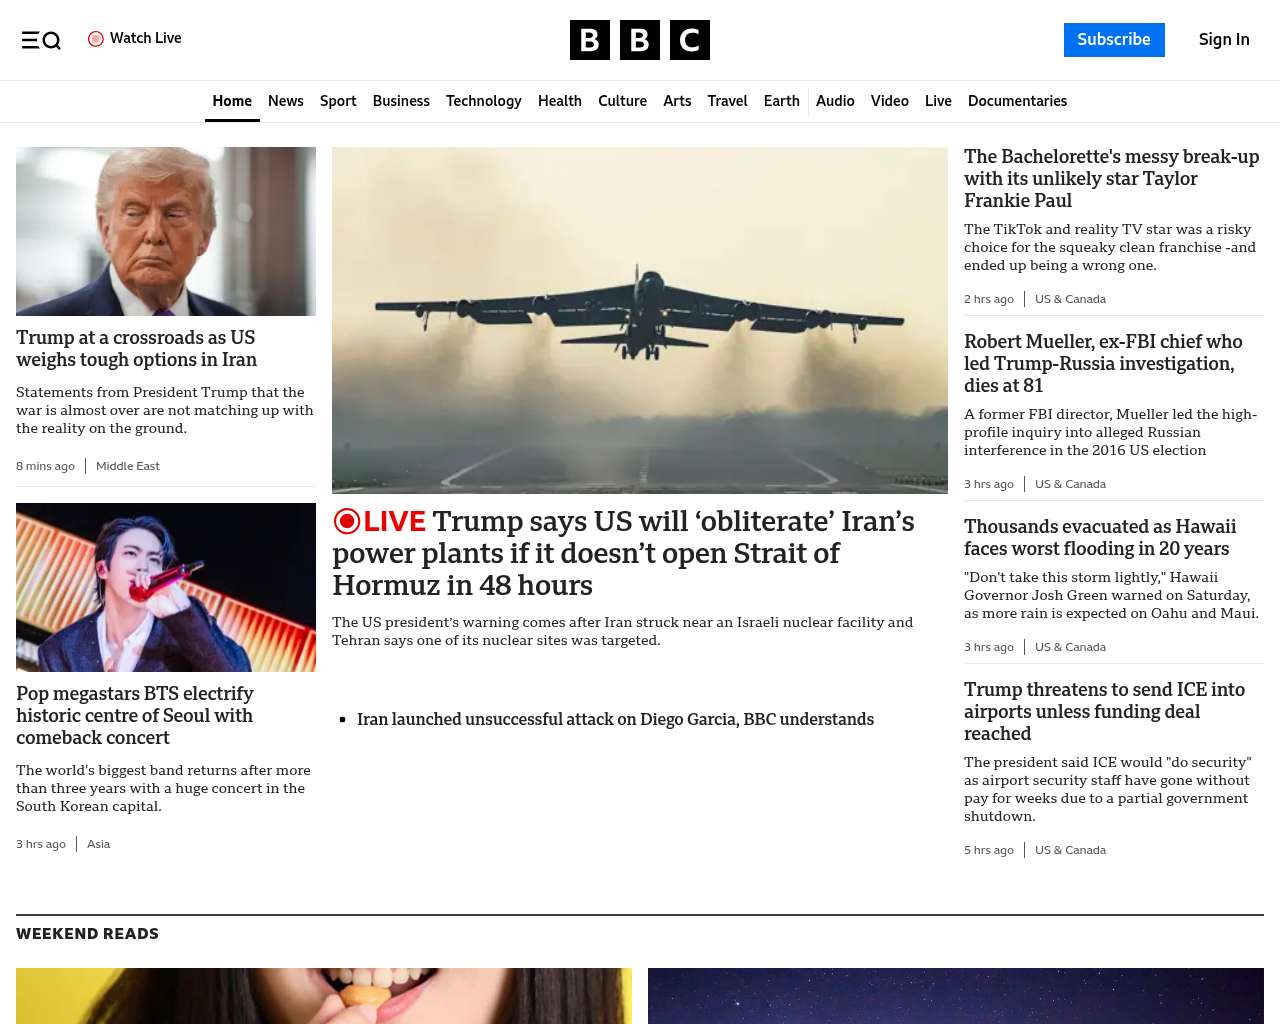
Task: Open the Weekend Reads starry night thumbnail
Action: point(956,996)
